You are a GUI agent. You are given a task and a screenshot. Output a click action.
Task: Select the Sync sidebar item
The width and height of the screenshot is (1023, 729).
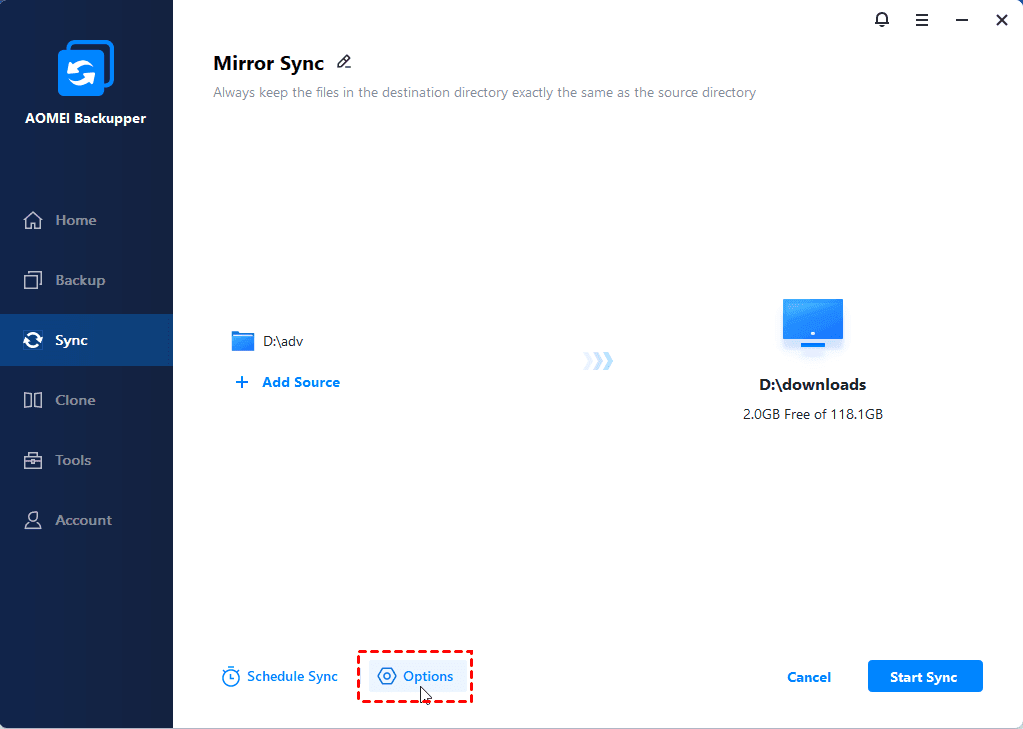(x=71, y=340)
